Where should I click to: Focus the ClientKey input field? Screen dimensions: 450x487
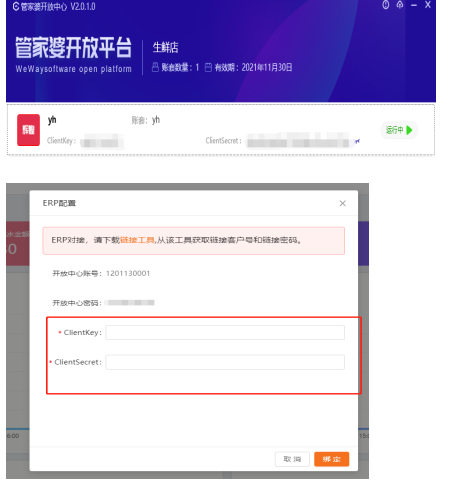(225, 333)
